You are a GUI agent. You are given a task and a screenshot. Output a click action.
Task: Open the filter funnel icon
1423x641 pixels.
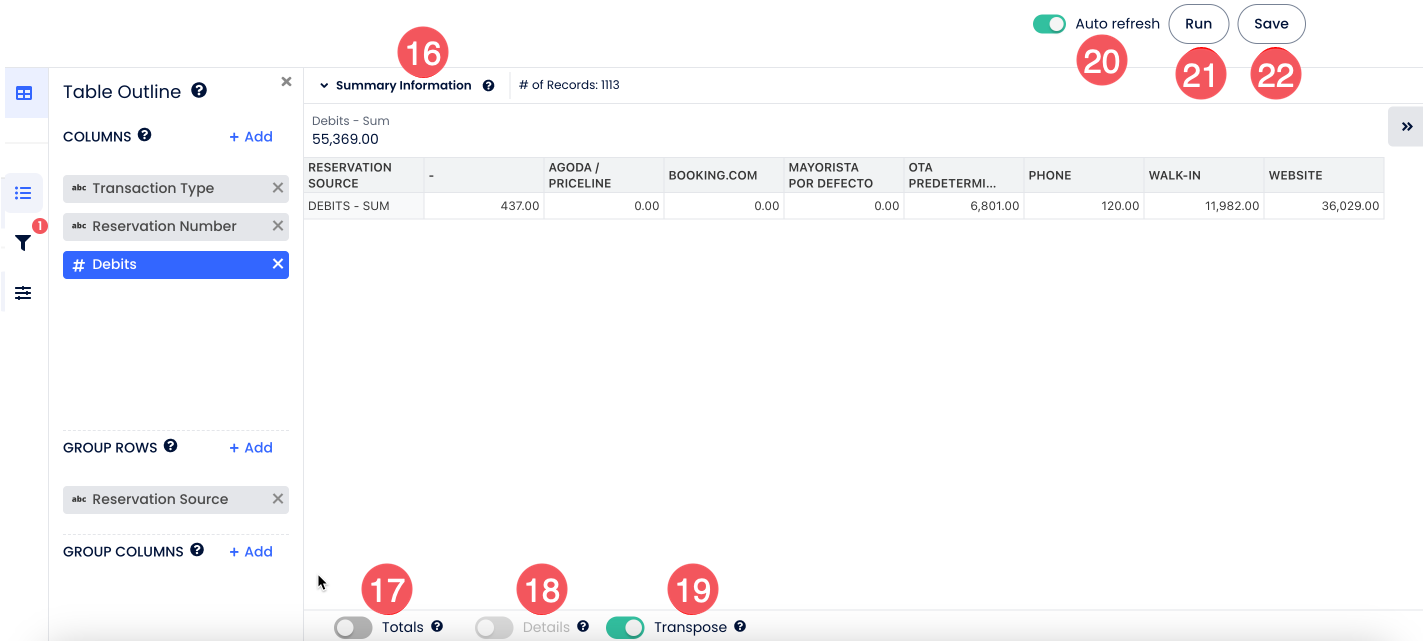[x=24, y=243]
